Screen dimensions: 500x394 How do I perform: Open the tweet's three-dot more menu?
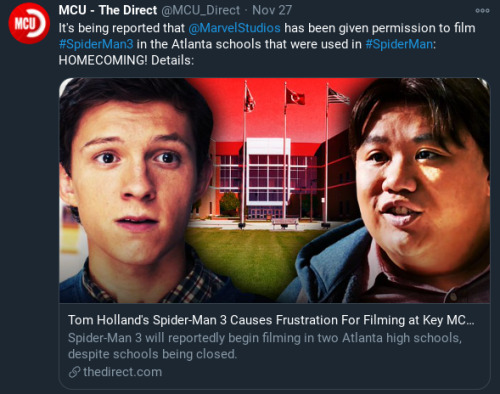[x=482, y=11]
